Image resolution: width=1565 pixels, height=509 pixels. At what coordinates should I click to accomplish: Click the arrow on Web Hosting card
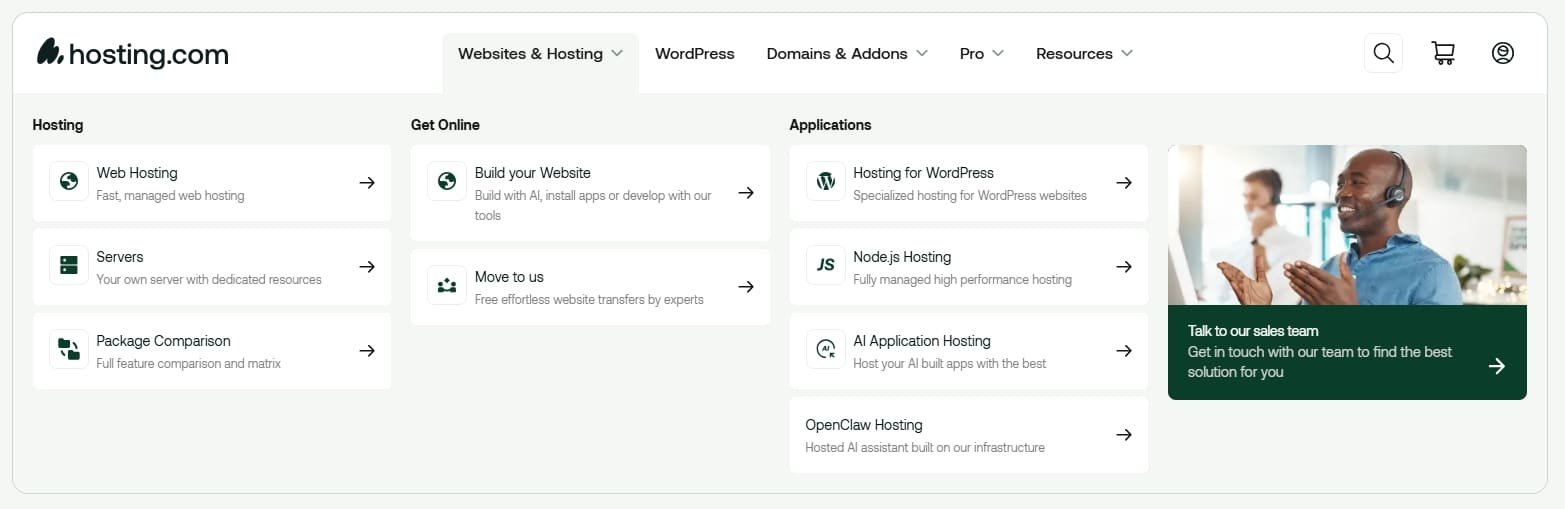tap(367, 183)
